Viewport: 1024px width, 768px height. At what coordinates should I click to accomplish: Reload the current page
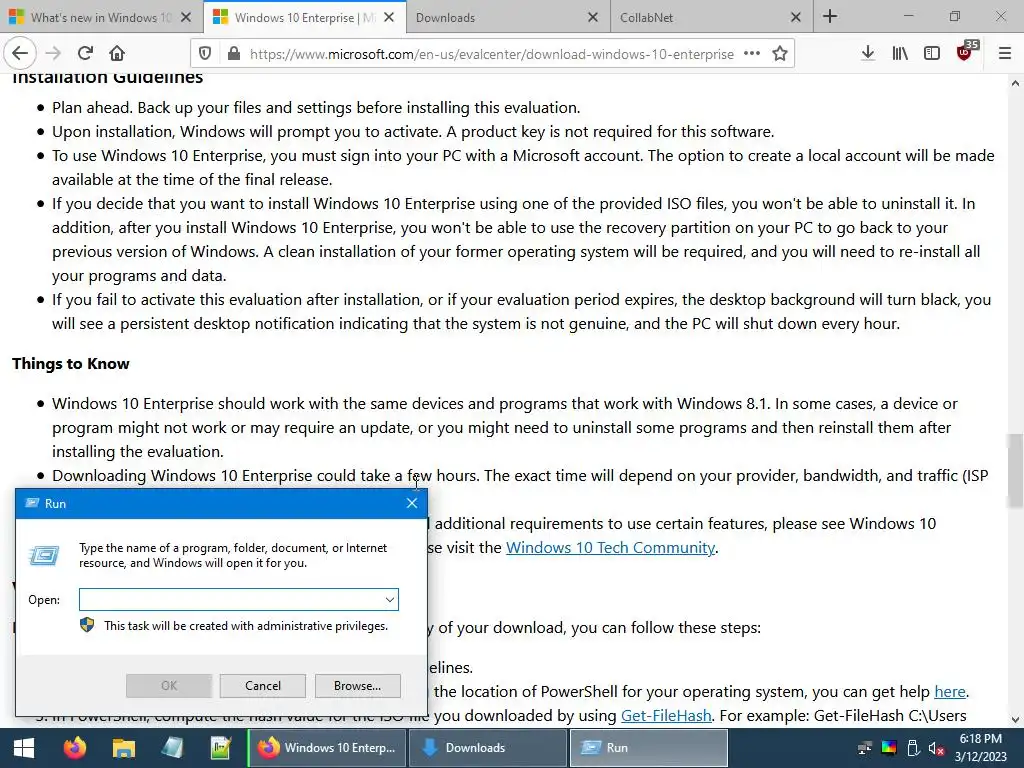coord(85,54)
